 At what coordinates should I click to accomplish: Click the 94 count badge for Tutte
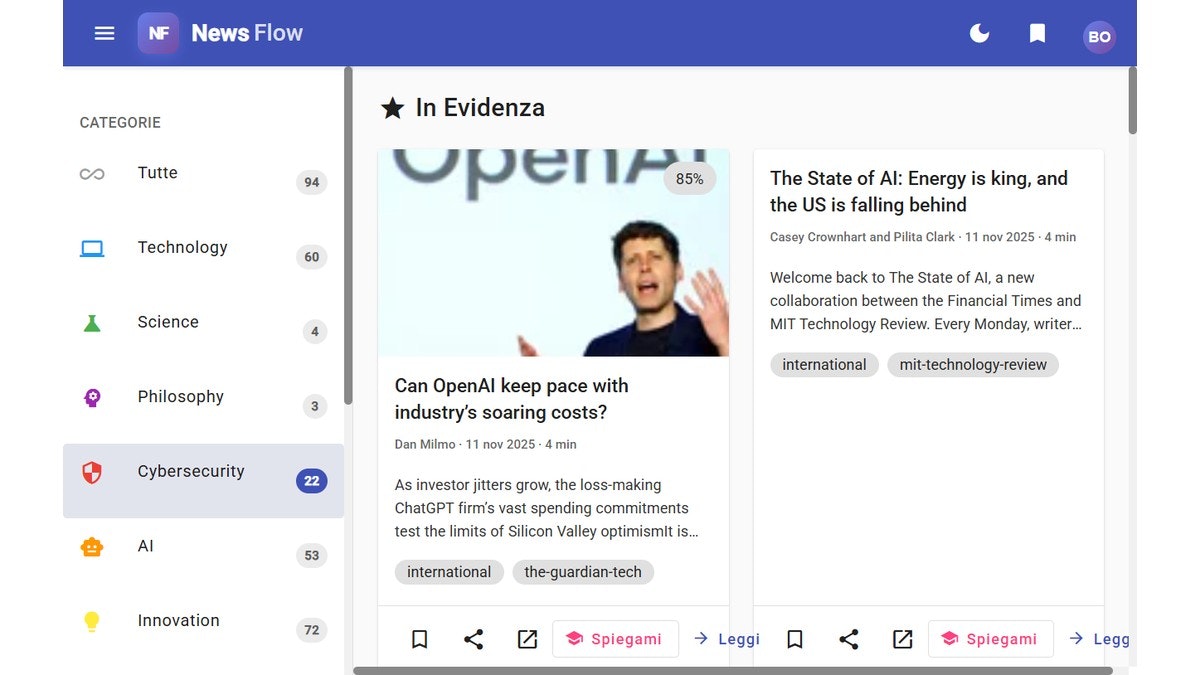(312, 182)
